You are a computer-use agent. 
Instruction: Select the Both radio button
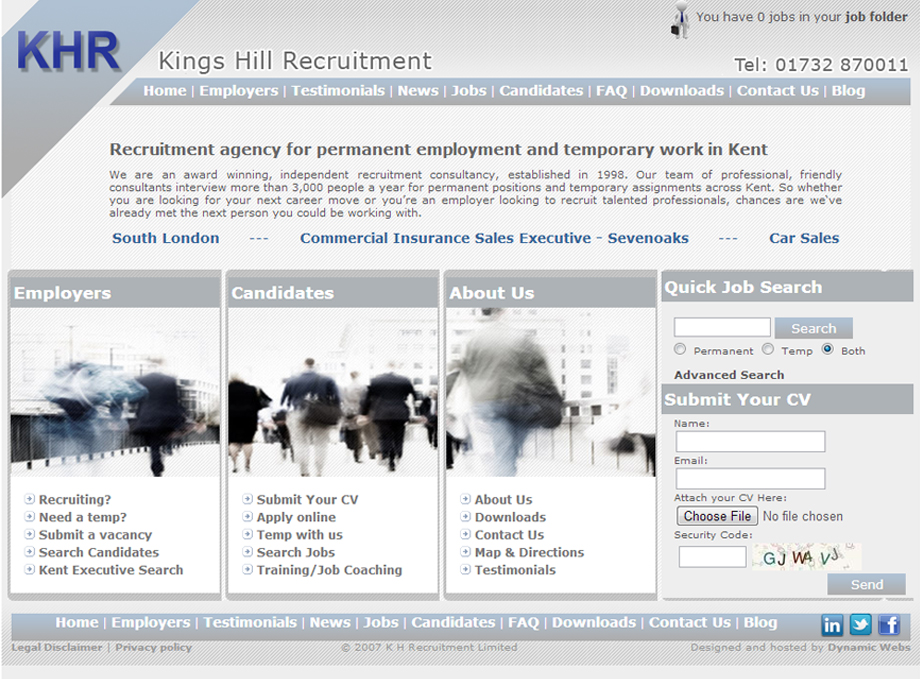[x=828, y=349]
